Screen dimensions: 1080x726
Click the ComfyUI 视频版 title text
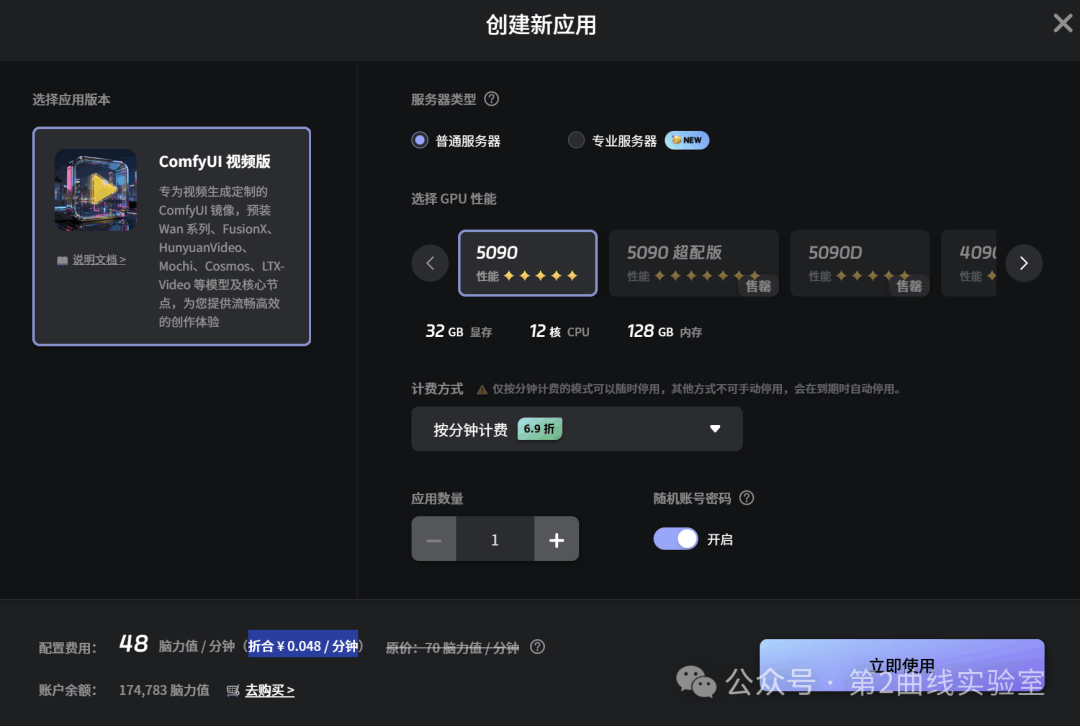pyautogui.click(x=214, y=162)
